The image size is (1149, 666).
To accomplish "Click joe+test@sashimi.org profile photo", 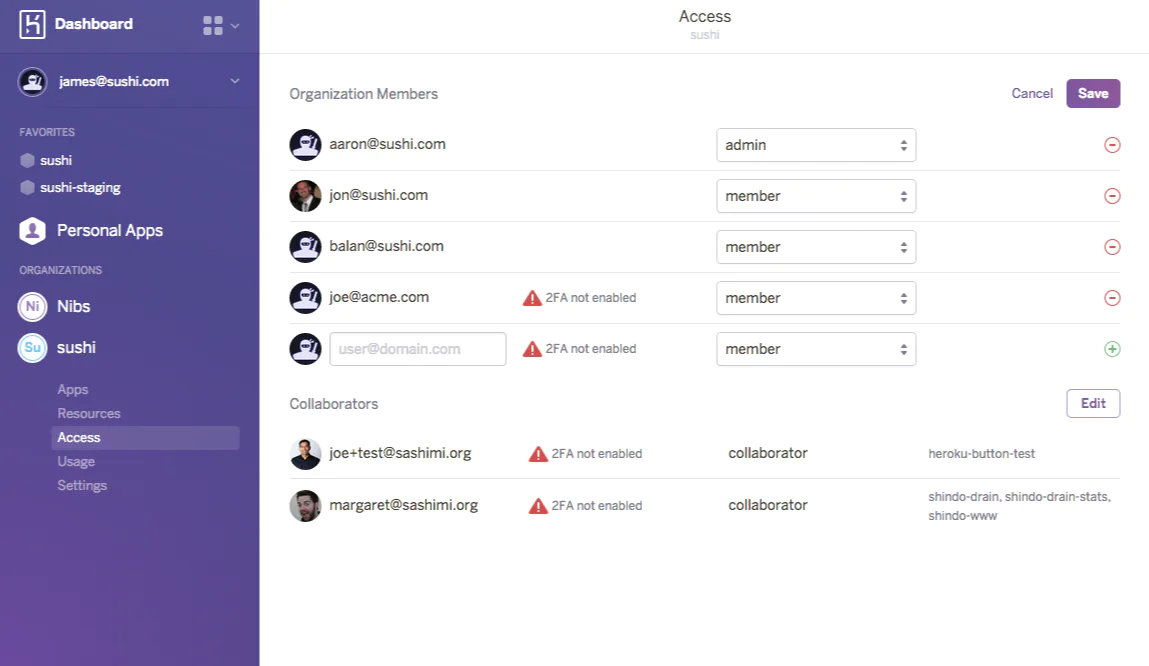I will click(305, 454).
